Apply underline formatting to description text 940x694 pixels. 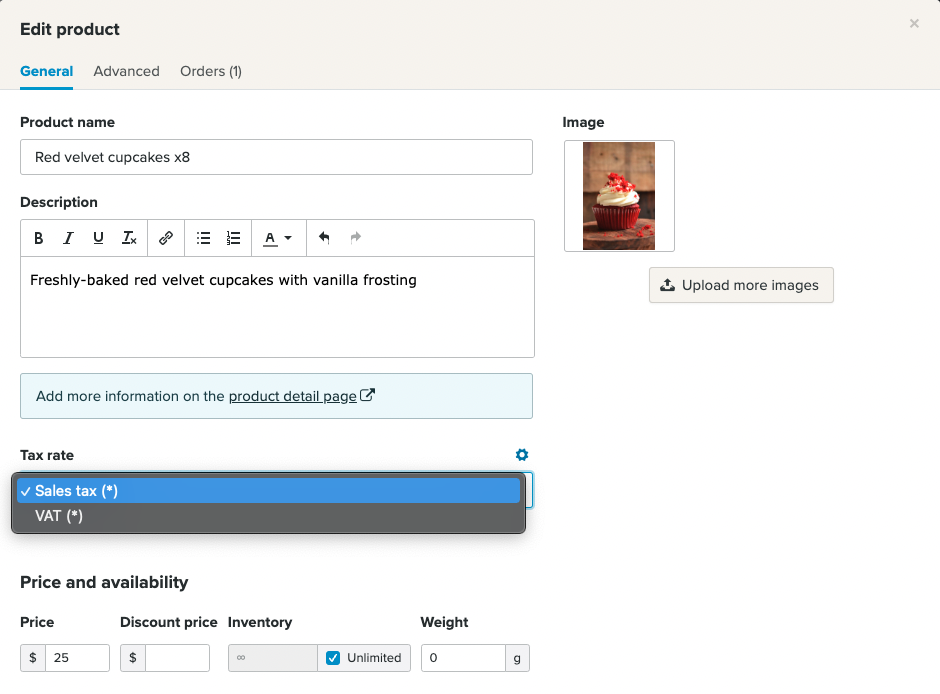(x=98, y=238)
